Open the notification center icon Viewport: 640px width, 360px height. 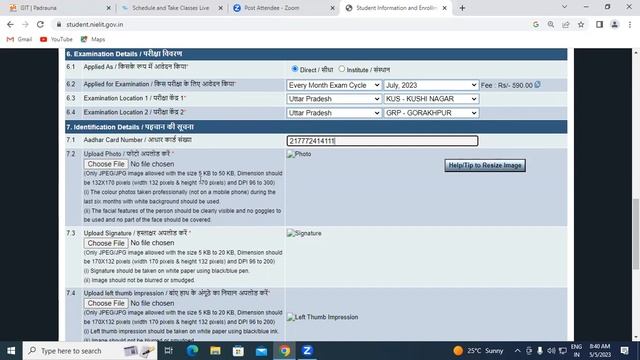pos(624,351)
